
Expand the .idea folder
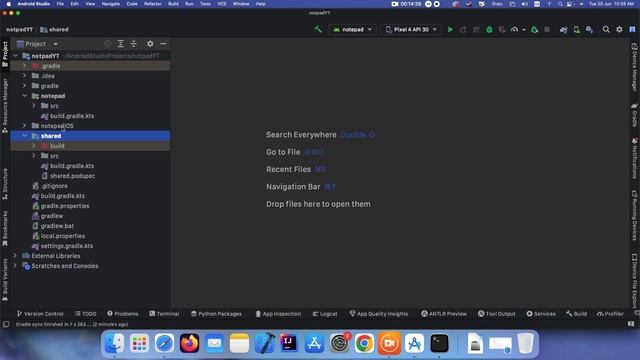pyautogui.click(x=24, y=76)
